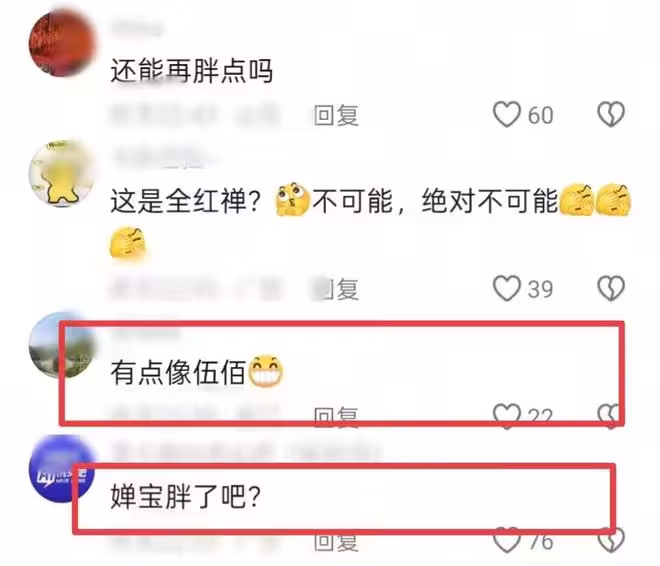Screen dimensions: 660x566
Task: Tap the comment text '还能再胖点吗'
Action: coord(192,71)
